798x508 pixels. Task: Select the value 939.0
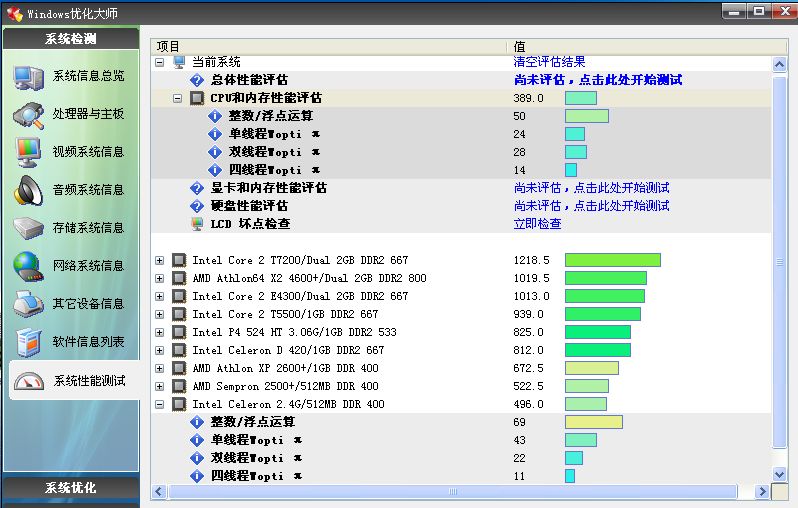(528, 315)
